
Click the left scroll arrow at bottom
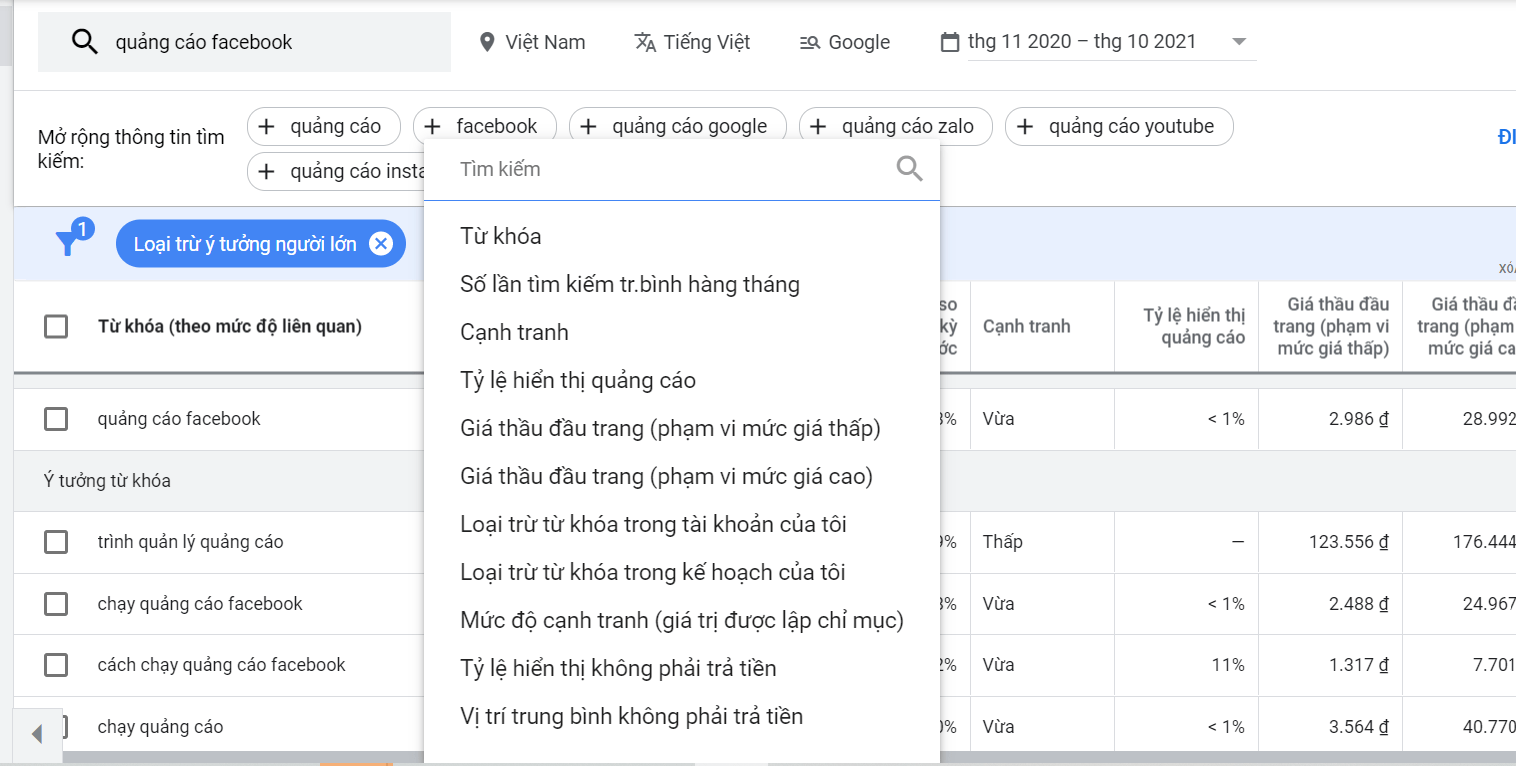coord(37,735)
